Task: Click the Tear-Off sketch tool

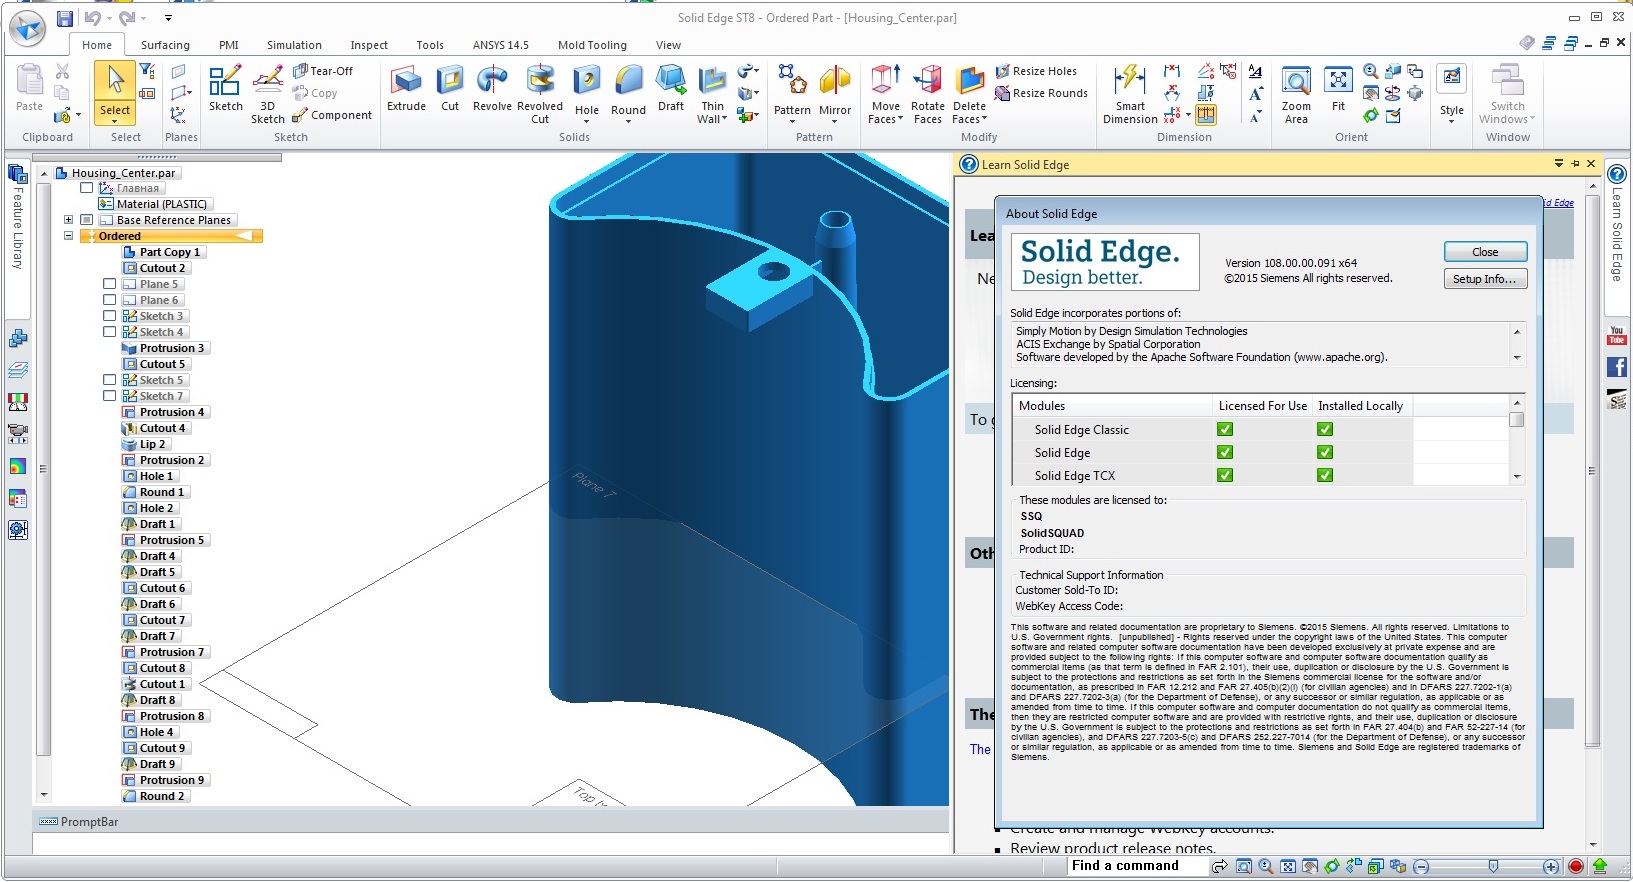Action: click(x=323, y=71)
